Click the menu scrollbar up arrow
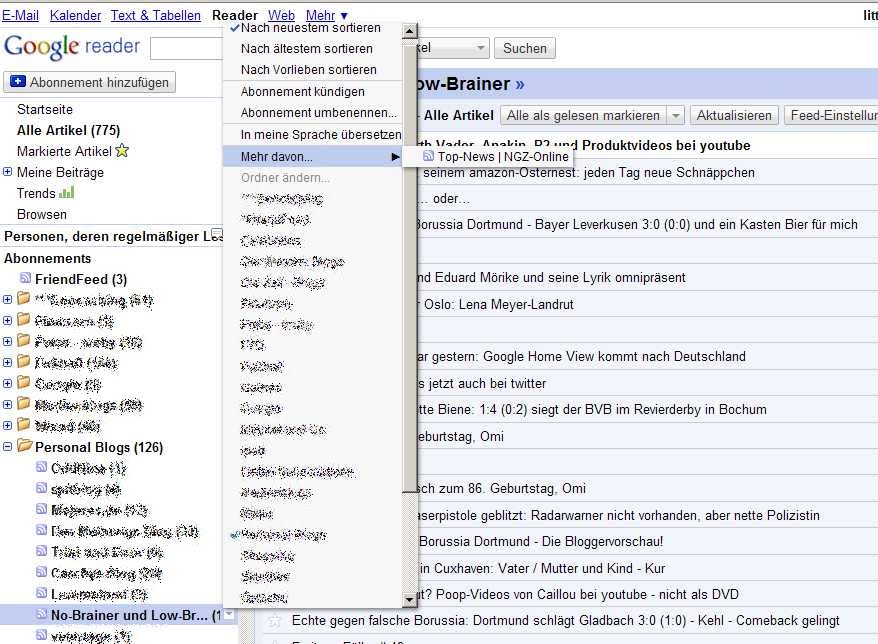 (x=409, y=31)
